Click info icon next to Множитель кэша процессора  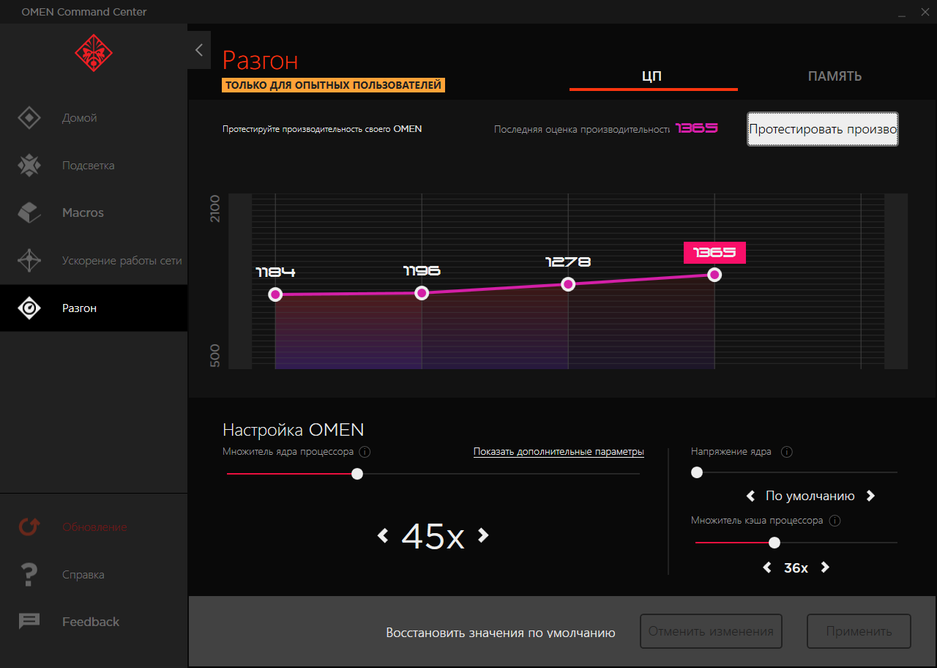[835, 520]
